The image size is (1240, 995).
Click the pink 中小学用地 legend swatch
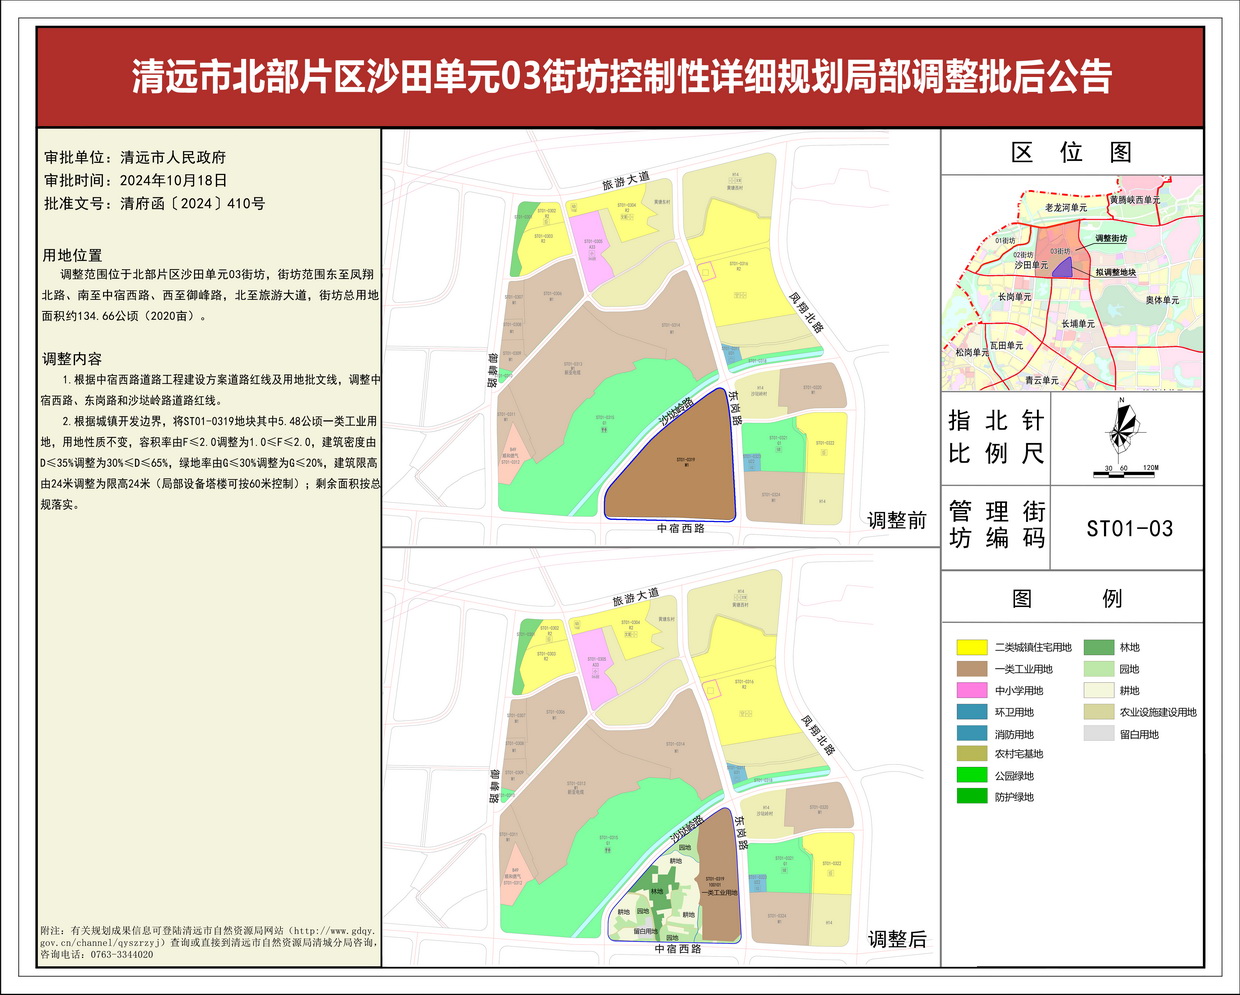[971, 691]
